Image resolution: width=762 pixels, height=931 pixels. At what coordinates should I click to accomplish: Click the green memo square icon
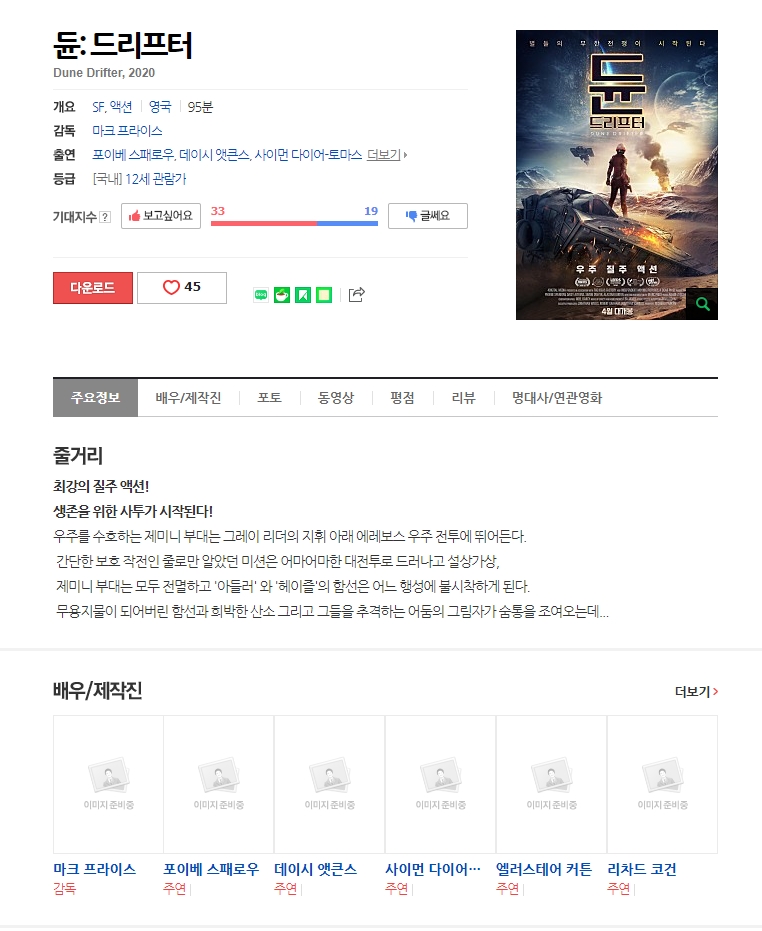point(324,294)
